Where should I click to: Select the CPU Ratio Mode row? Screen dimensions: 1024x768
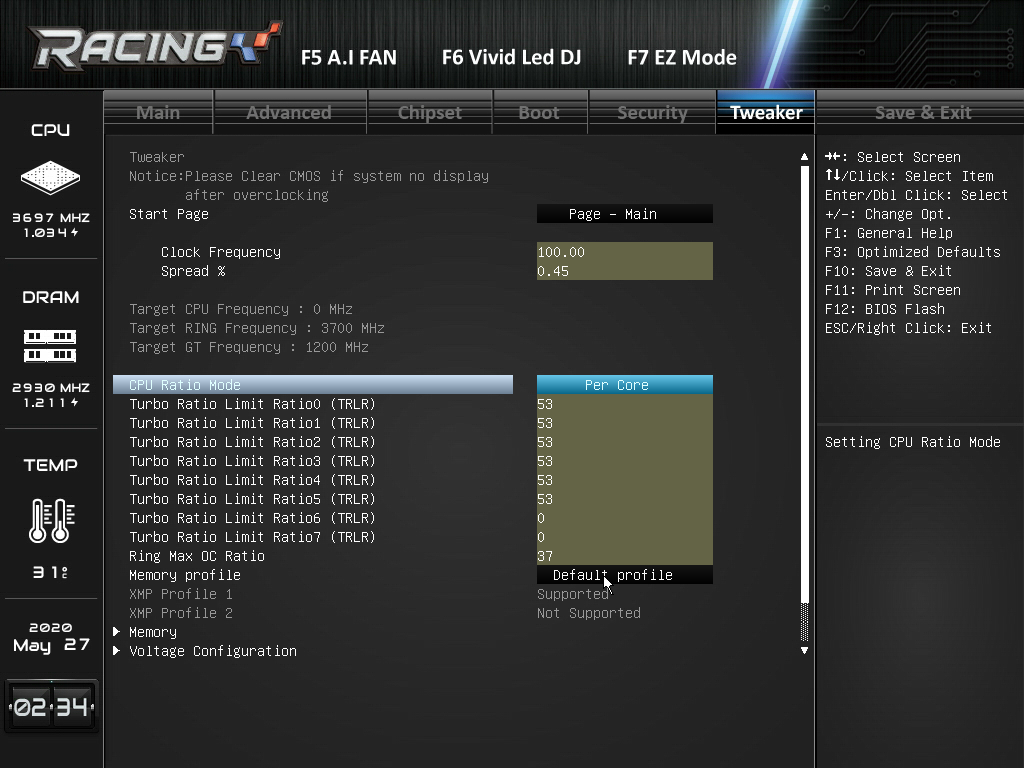coord(313,385)
